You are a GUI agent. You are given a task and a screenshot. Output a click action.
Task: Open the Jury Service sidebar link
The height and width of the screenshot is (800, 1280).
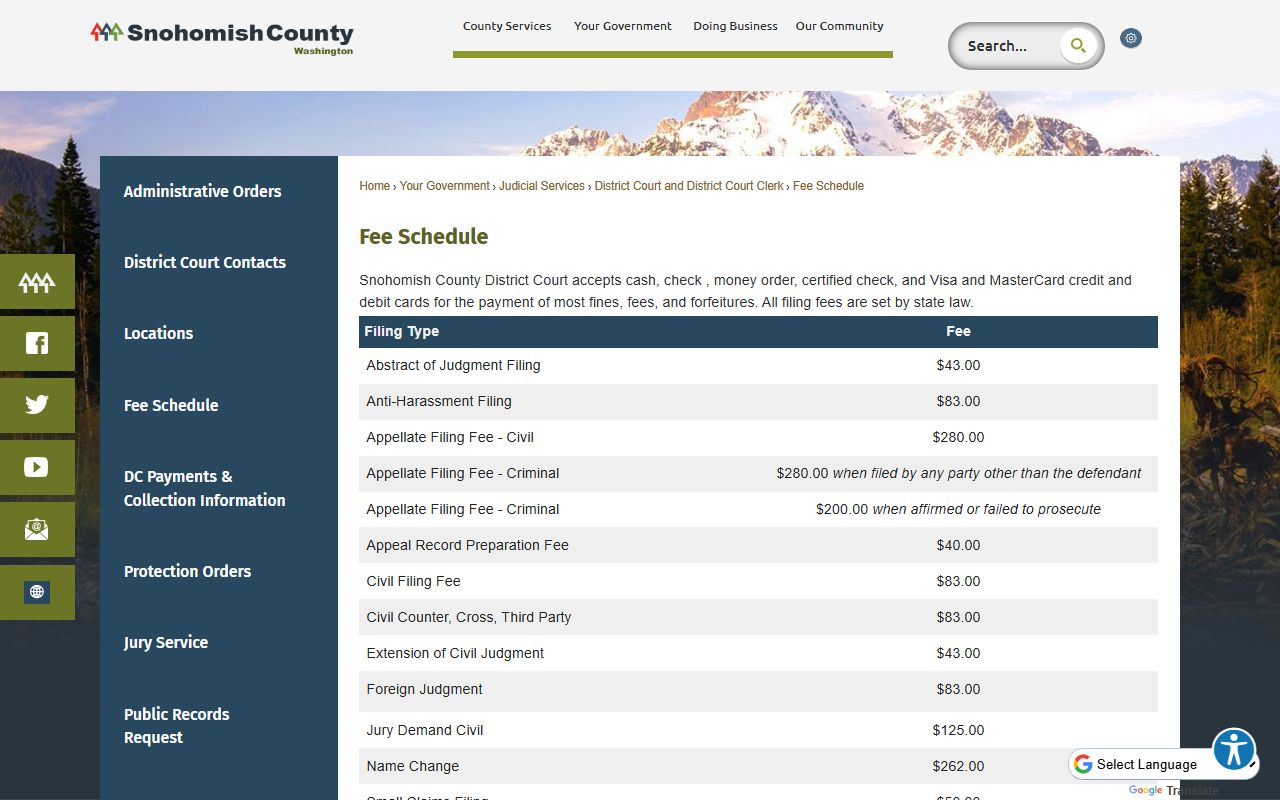[x=166, y=642]
